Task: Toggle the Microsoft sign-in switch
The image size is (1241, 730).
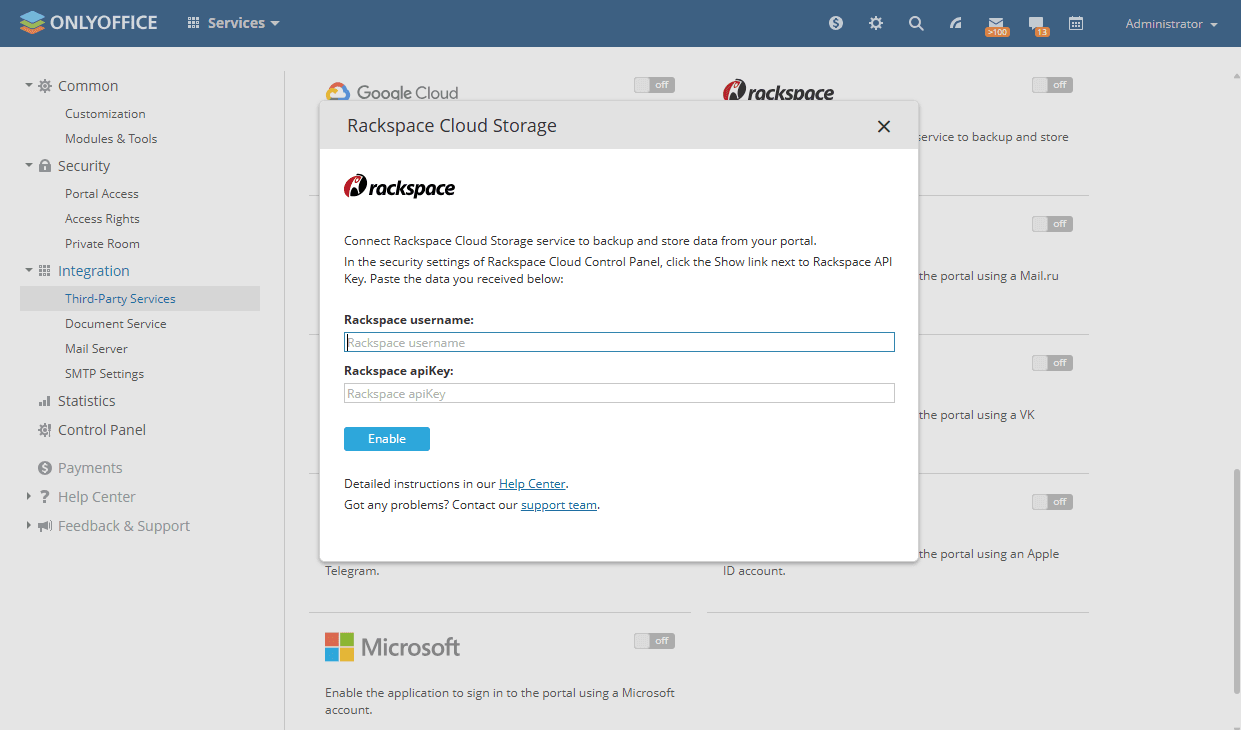Action: (x=654, y=641)
